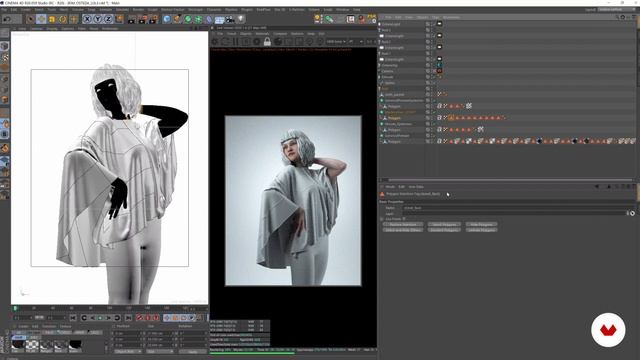Click Octane Live Viewer send scene icon
Viewport: 640px width, 360px height.
coord(215,42)
